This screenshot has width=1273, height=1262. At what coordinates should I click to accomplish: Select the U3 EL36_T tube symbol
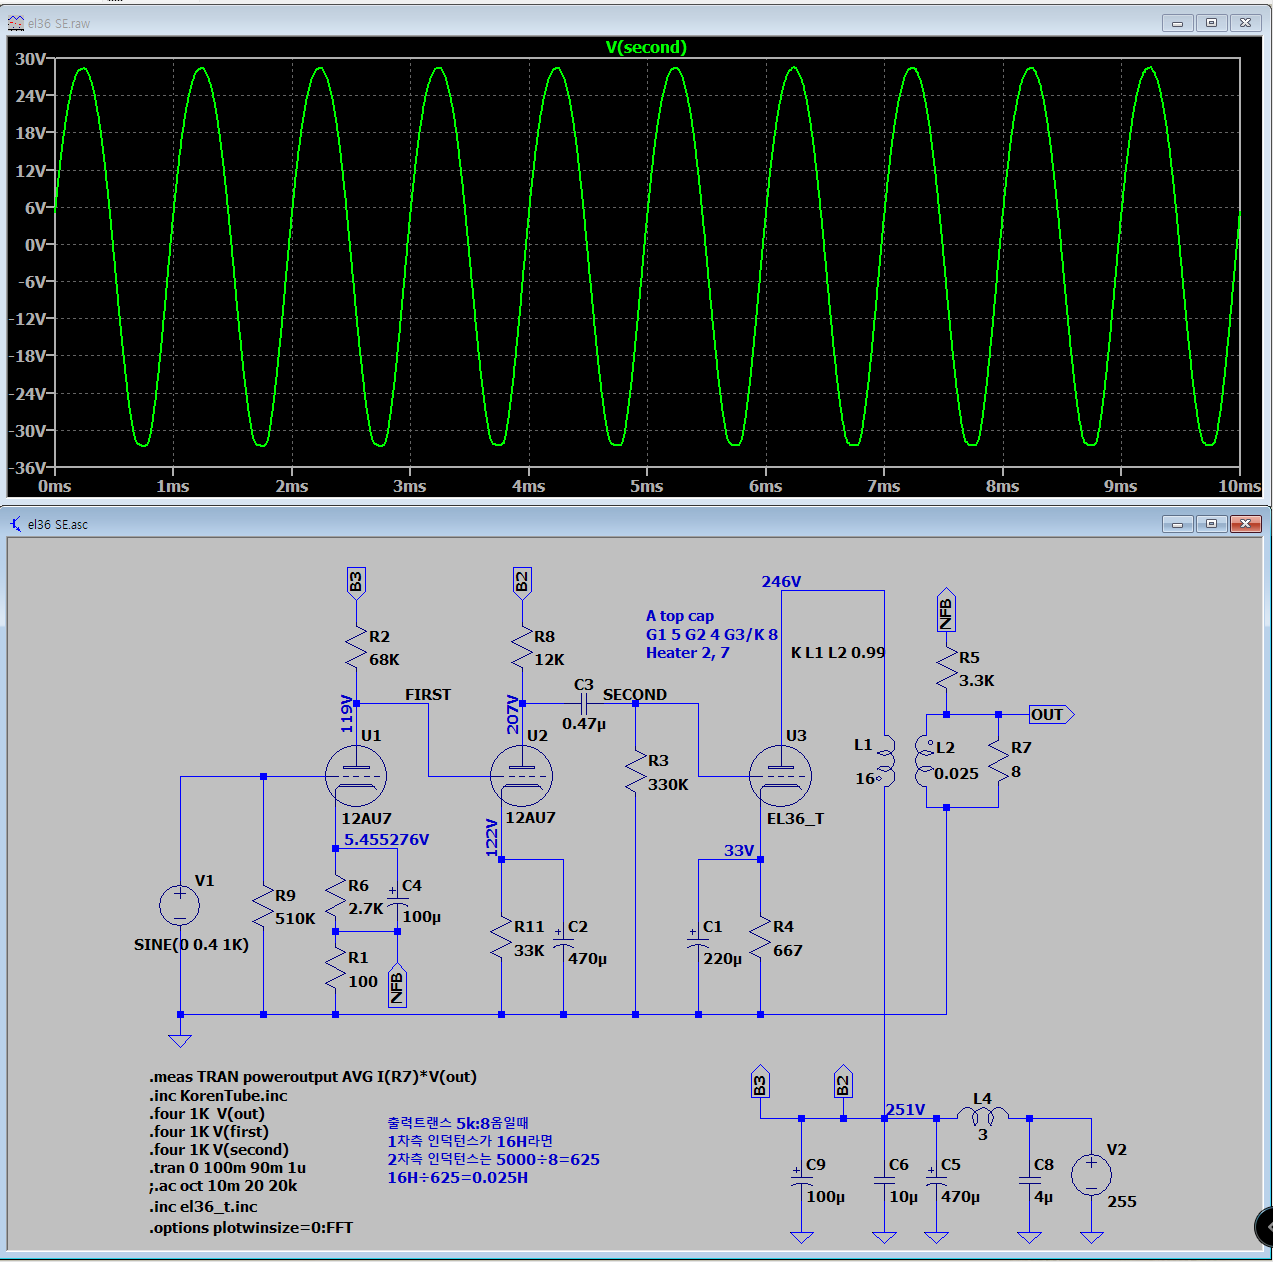click(x=781, y=776)
